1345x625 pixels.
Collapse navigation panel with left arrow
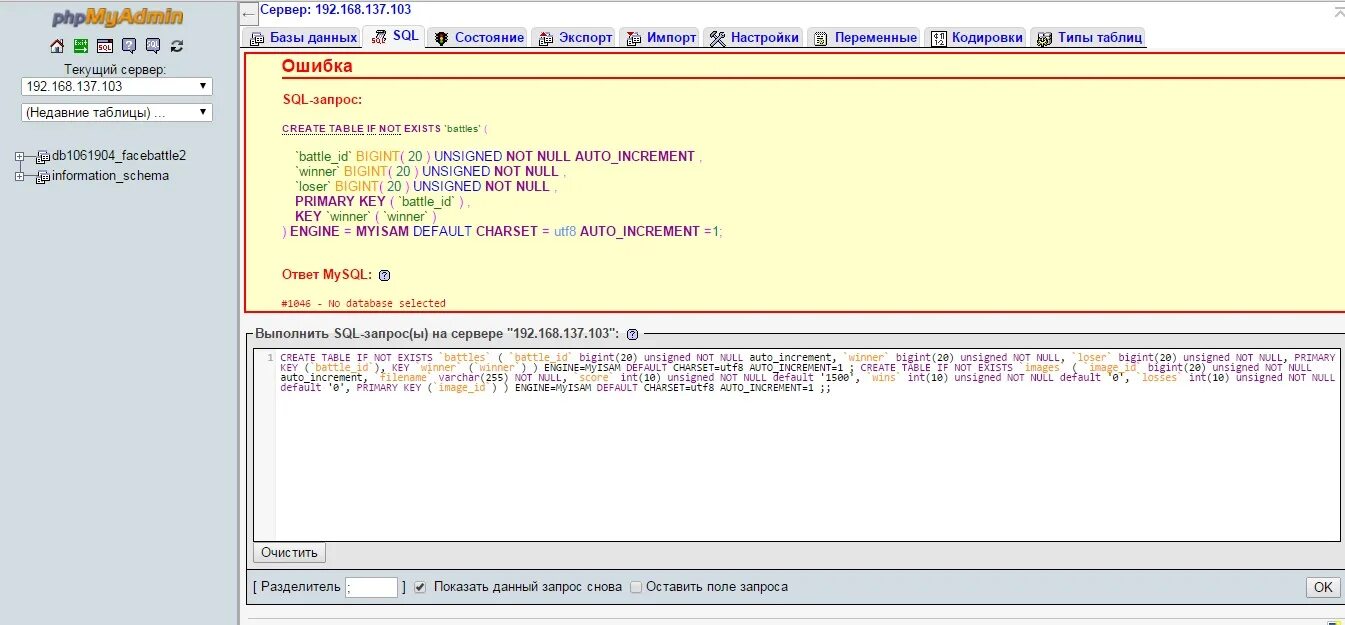249,14
